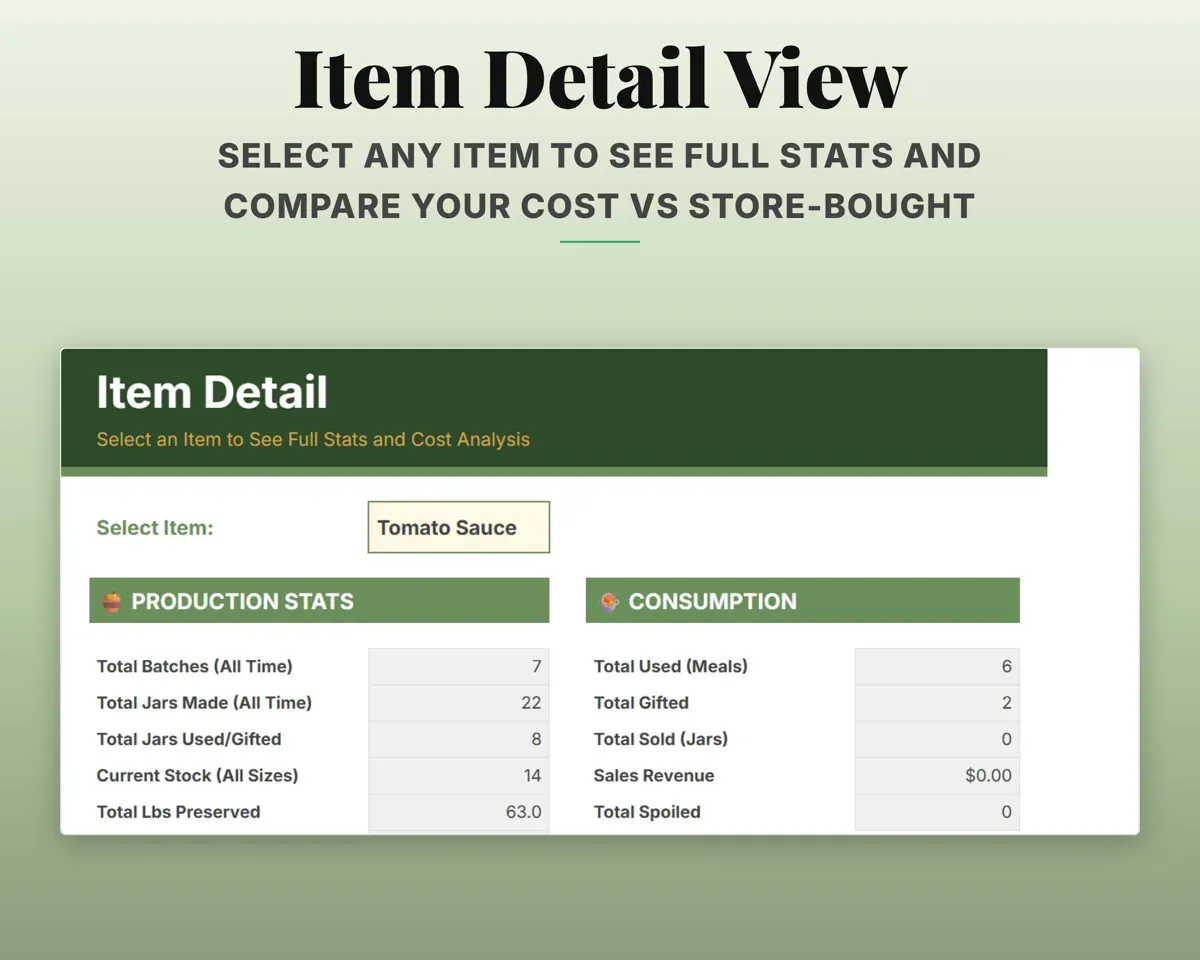Click the Total Gifted value 2
This screenshot has width=1200, height=960.
click(937, 703)
